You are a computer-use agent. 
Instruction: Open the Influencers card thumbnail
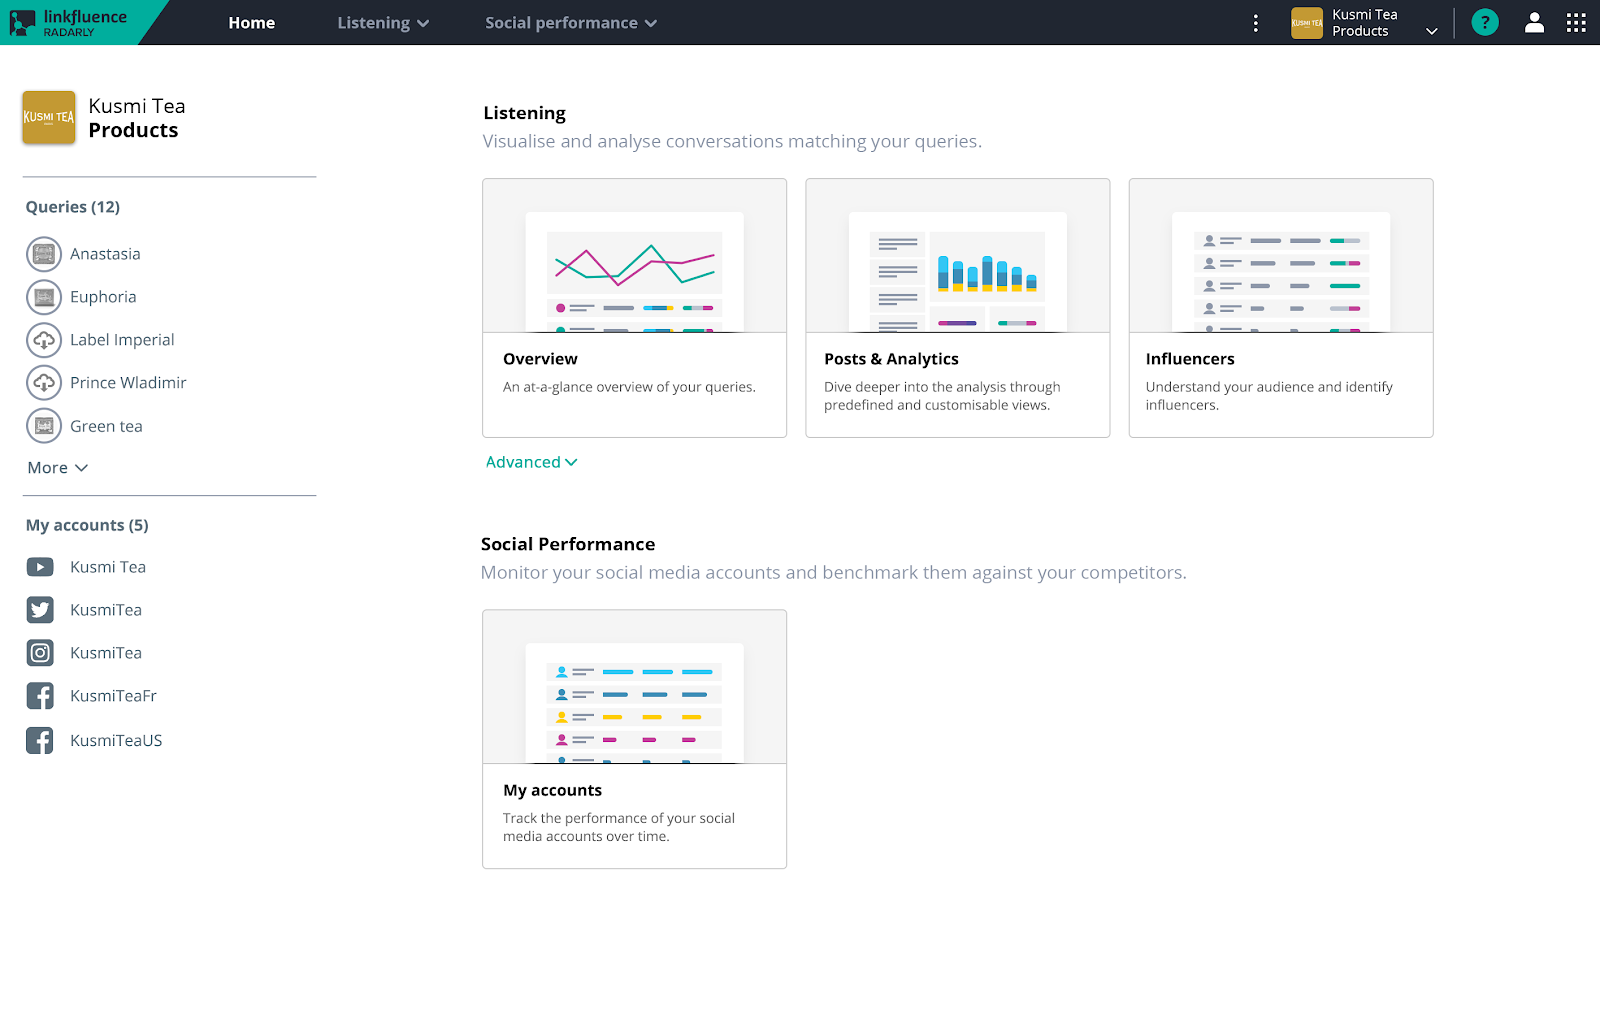click(x=1281, y=256)
